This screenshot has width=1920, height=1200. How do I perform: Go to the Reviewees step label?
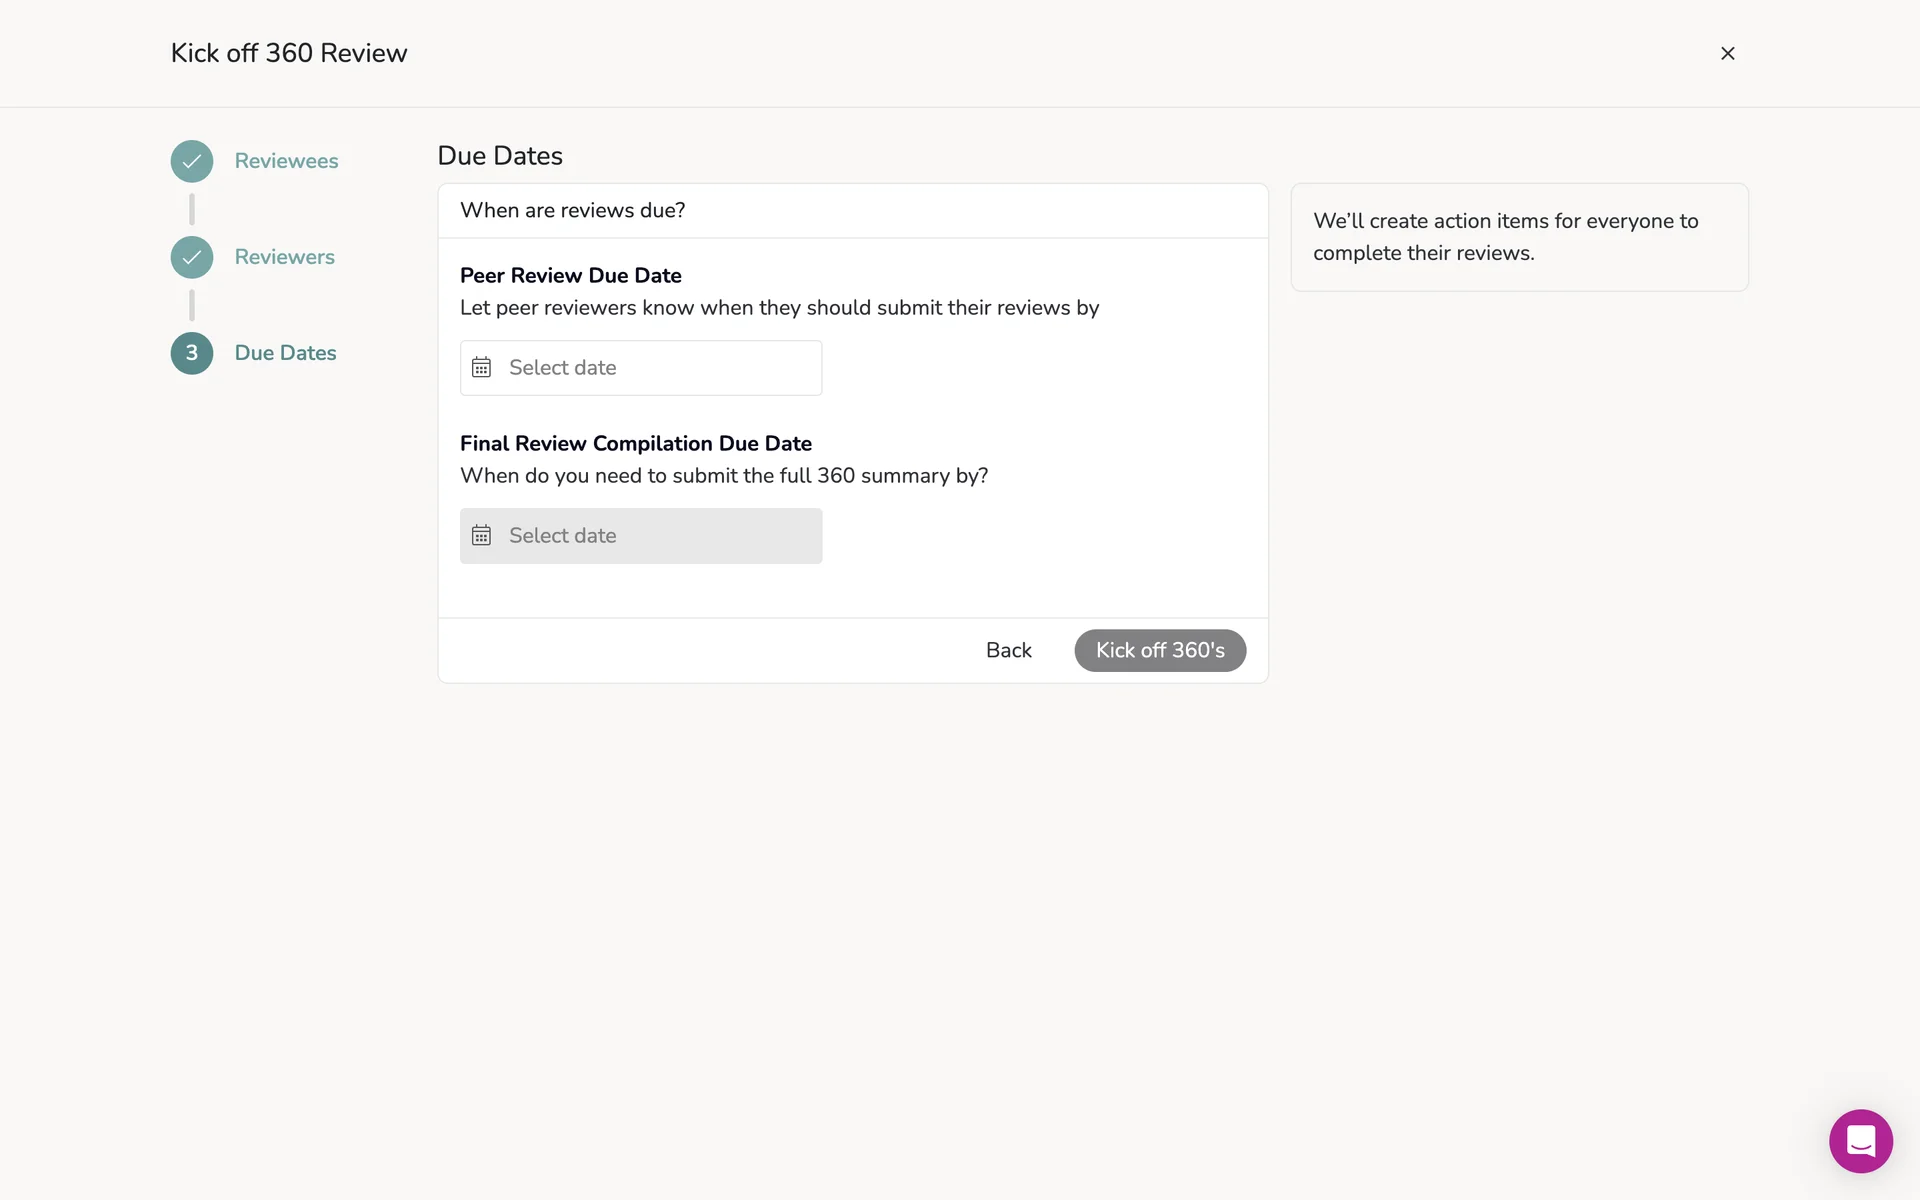[x=286, y=161]
